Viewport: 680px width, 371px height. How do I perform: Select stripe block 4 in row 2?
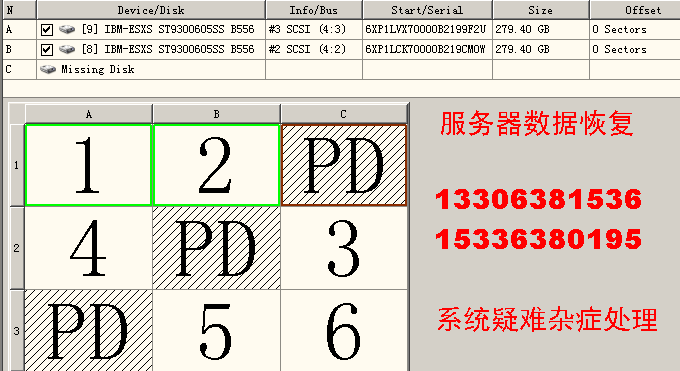[88, 248]
